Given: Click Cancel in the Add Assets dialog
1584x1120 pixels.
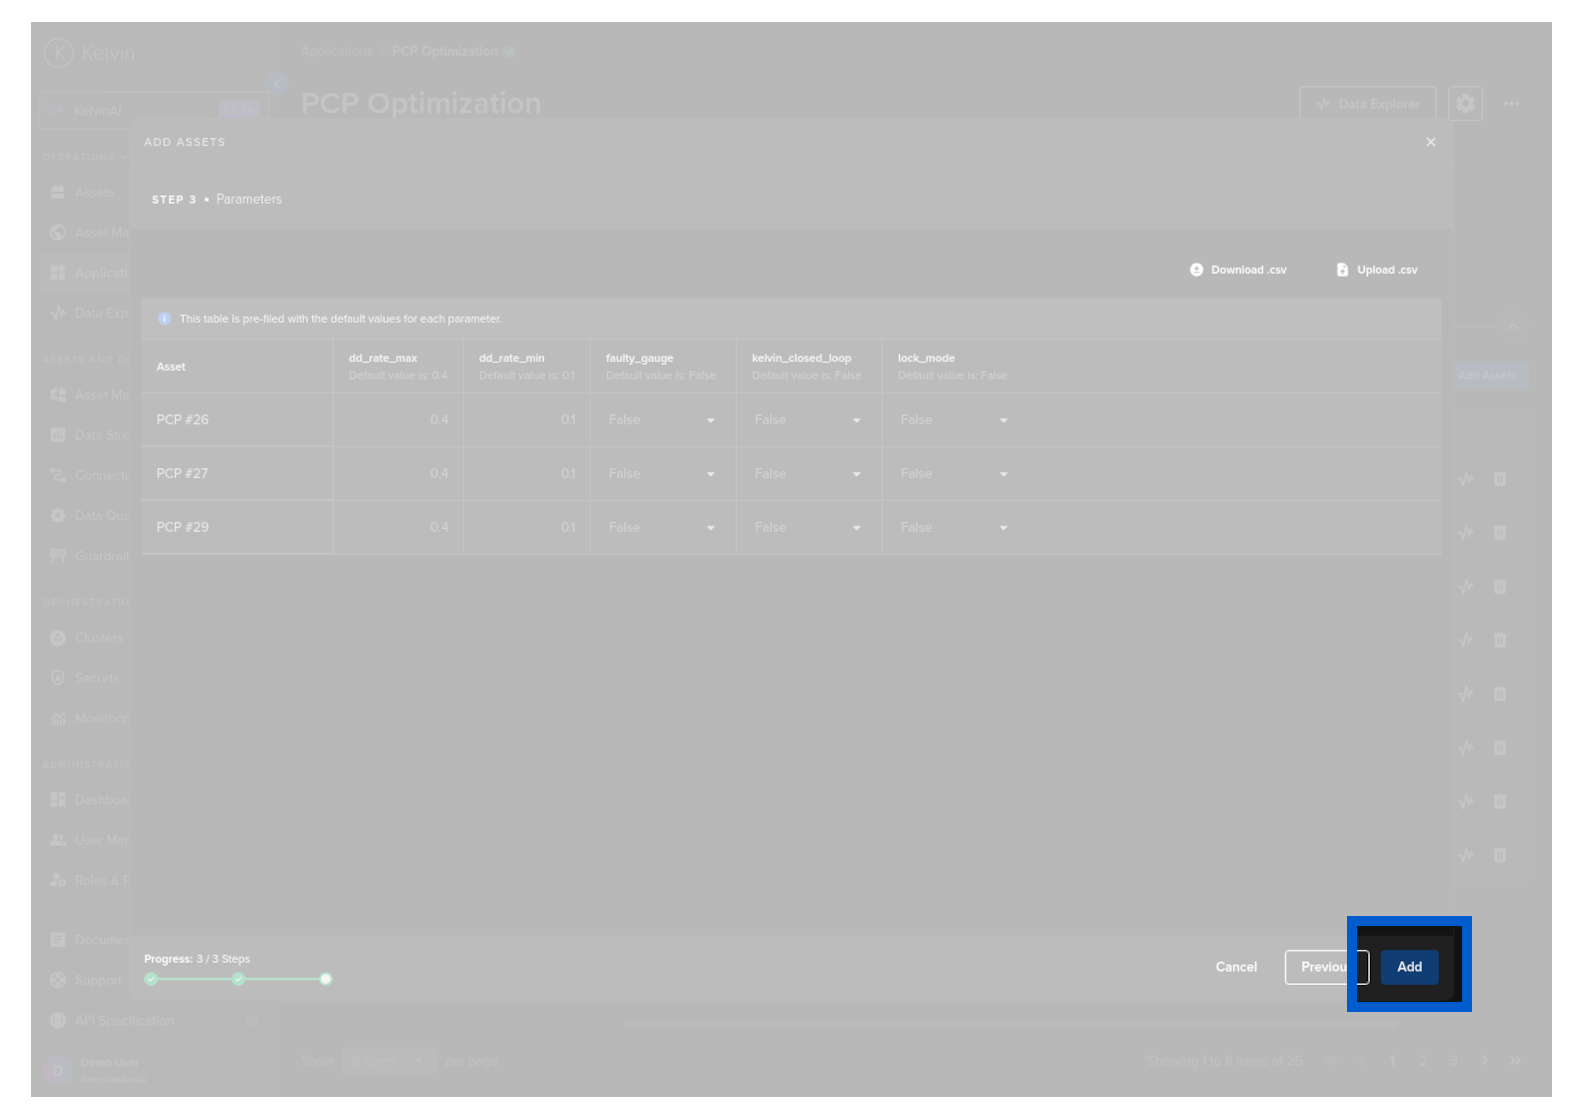Looking at the screenshot, I should coord(1236,967).
